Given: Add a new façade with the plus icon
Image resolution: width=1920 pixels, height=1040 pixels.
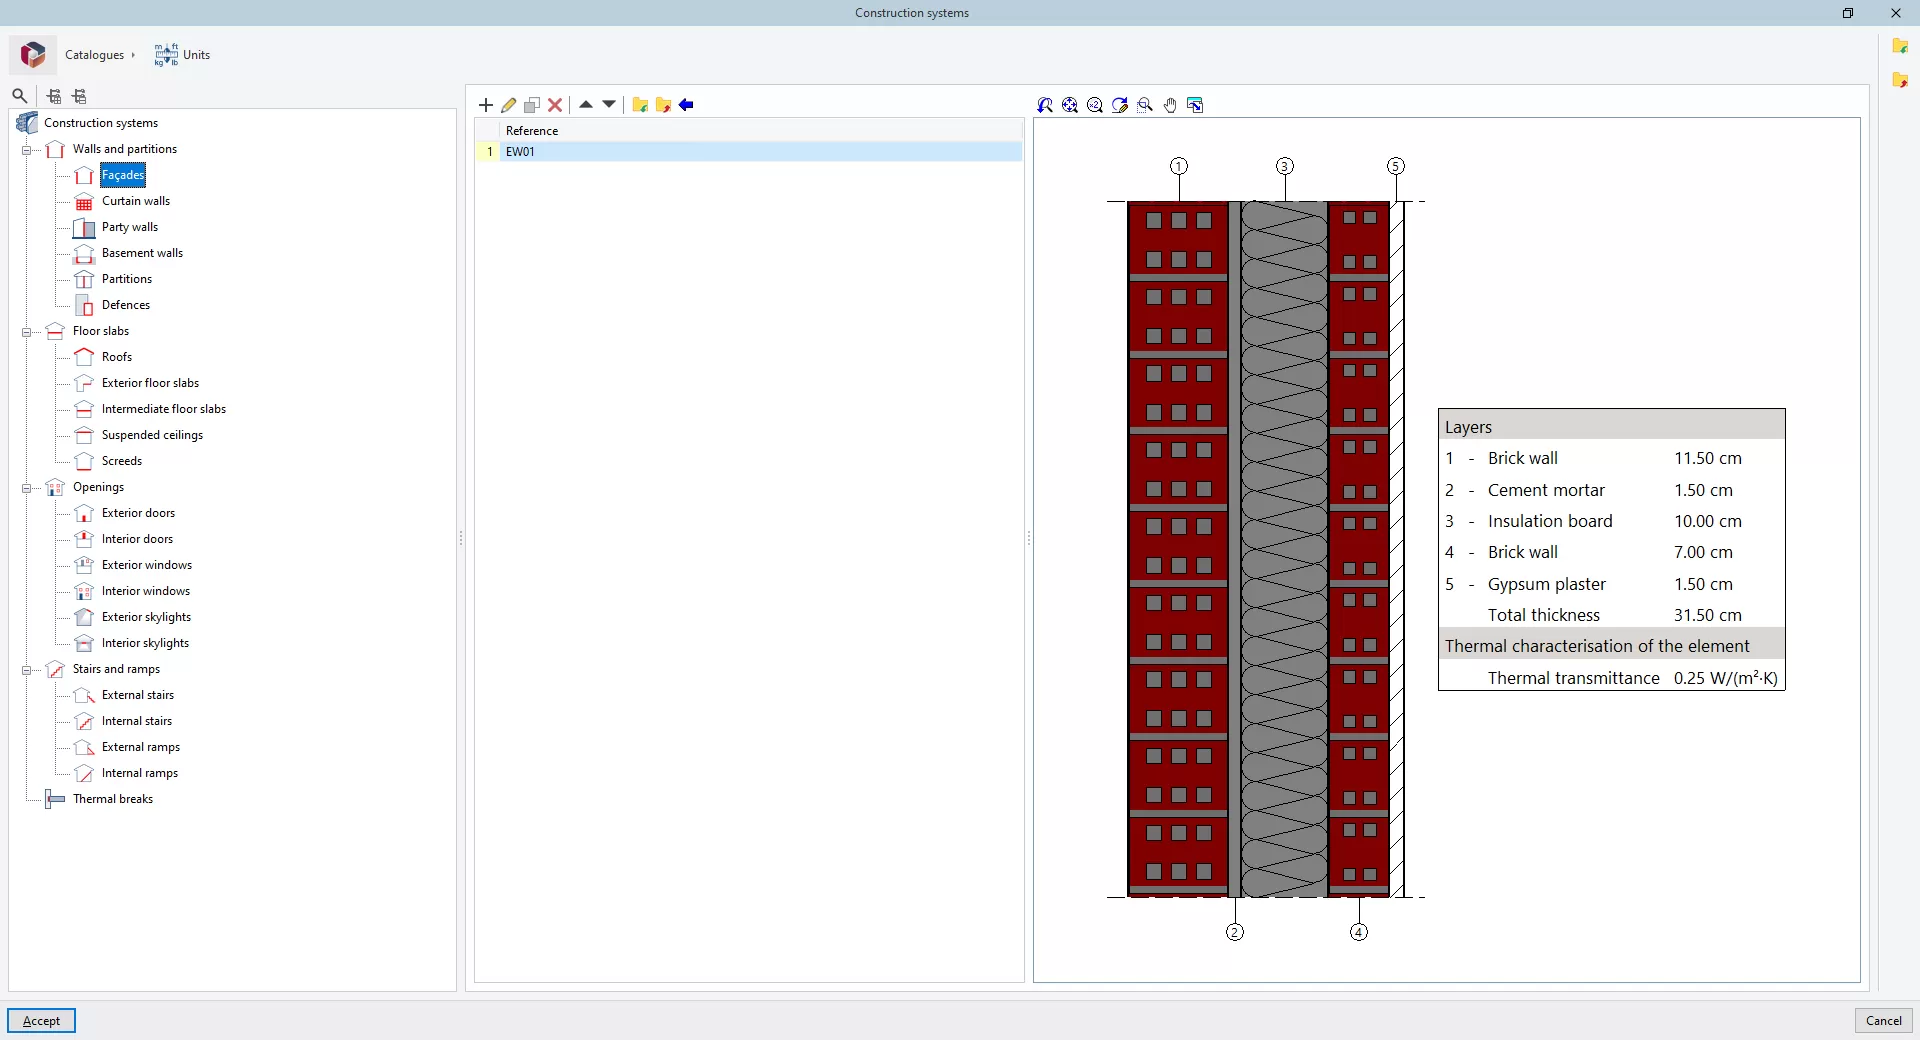Looking at the screenshot, I should [486, 105].
